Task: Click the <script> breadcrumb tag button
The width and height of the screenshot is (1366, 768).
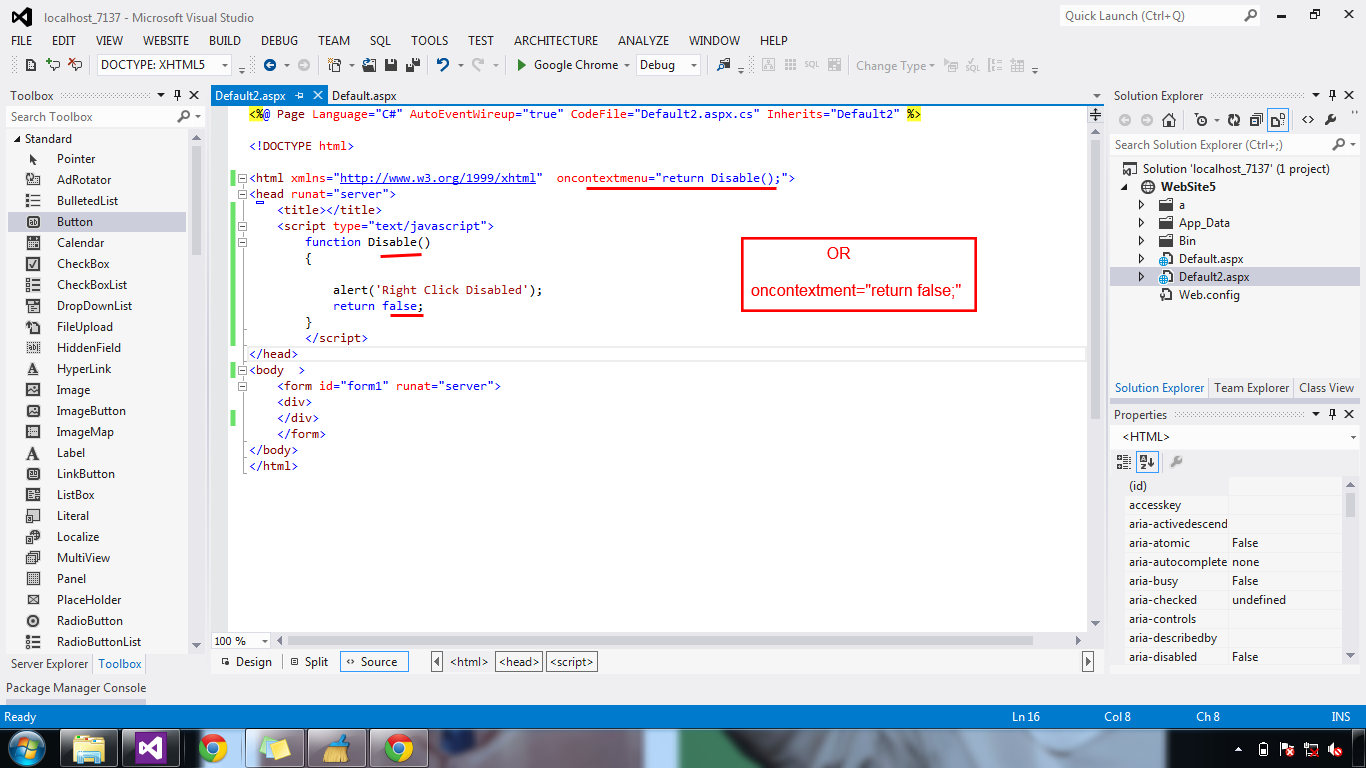Action: pyautogui.click(x=572, y=662)
